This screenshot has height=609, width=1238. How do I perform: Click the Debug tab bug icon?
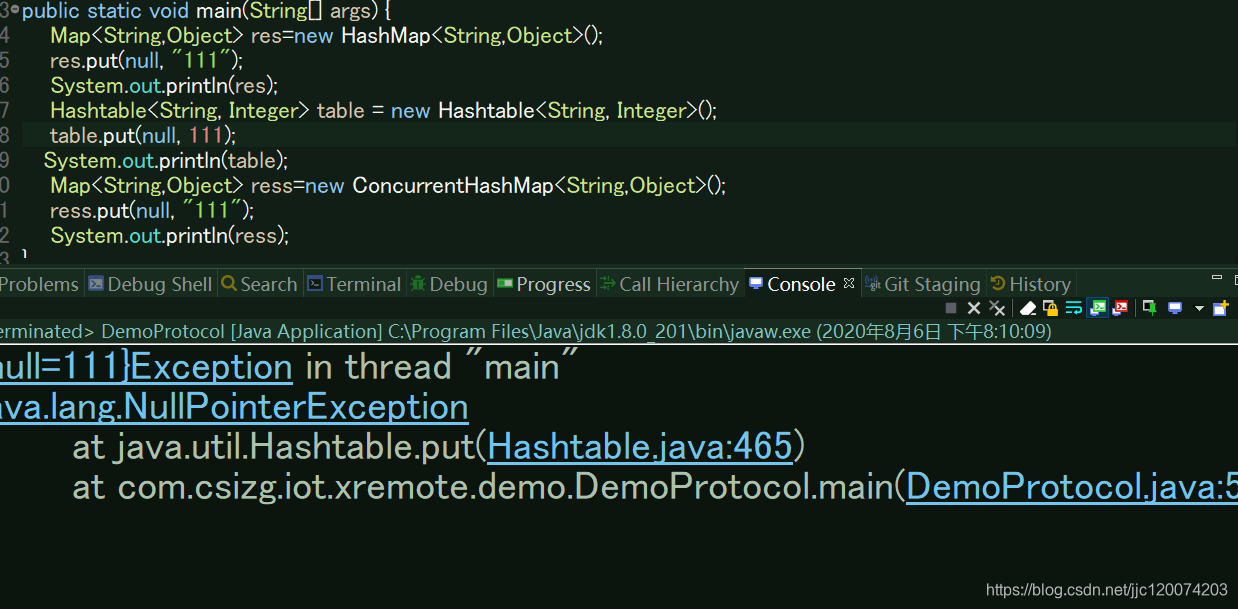pyautogui.click(x=418, y=284)
